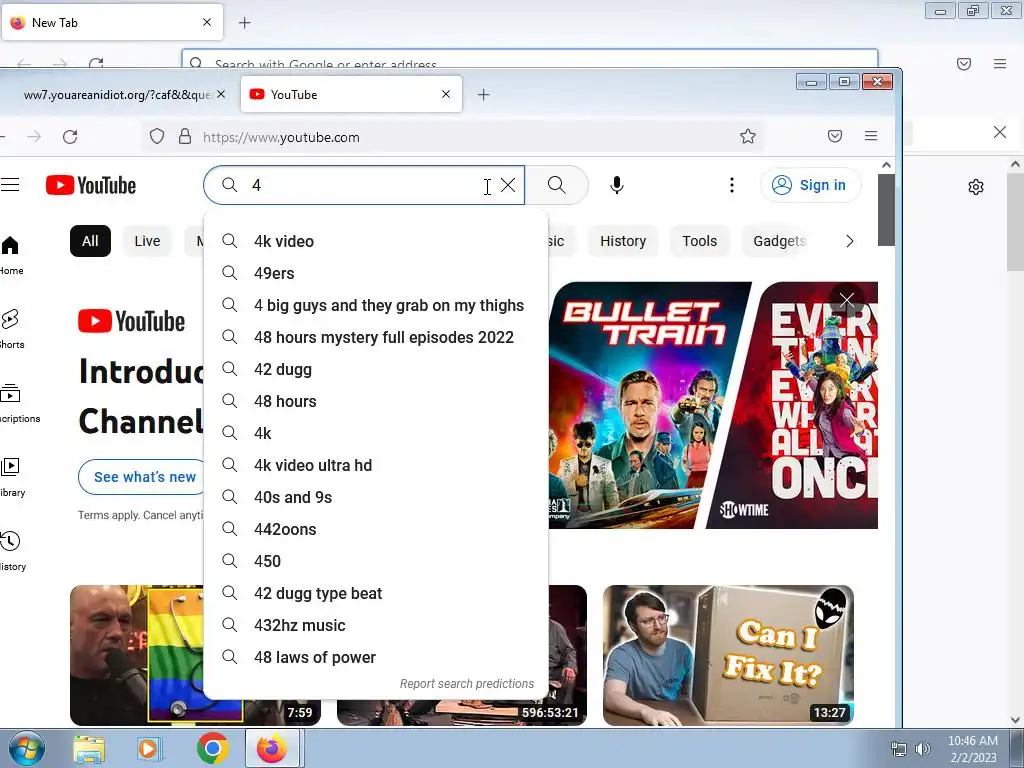Viewport: 1024px width, 768px height.
Task: Dismiss the Bullet Train promo banner
Action: [x=846, y=300]
